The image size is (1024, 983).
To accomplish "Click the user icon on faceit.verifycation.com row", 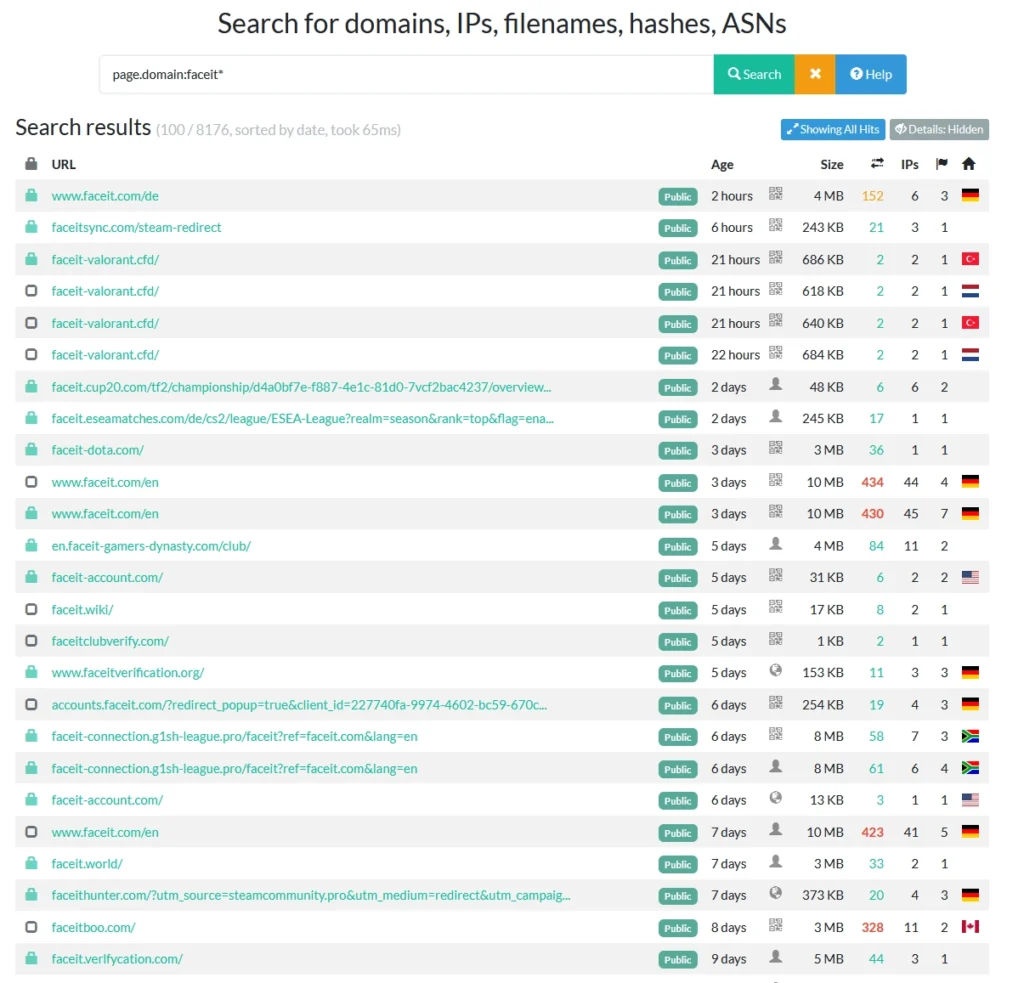I will (x=775, y=957).
